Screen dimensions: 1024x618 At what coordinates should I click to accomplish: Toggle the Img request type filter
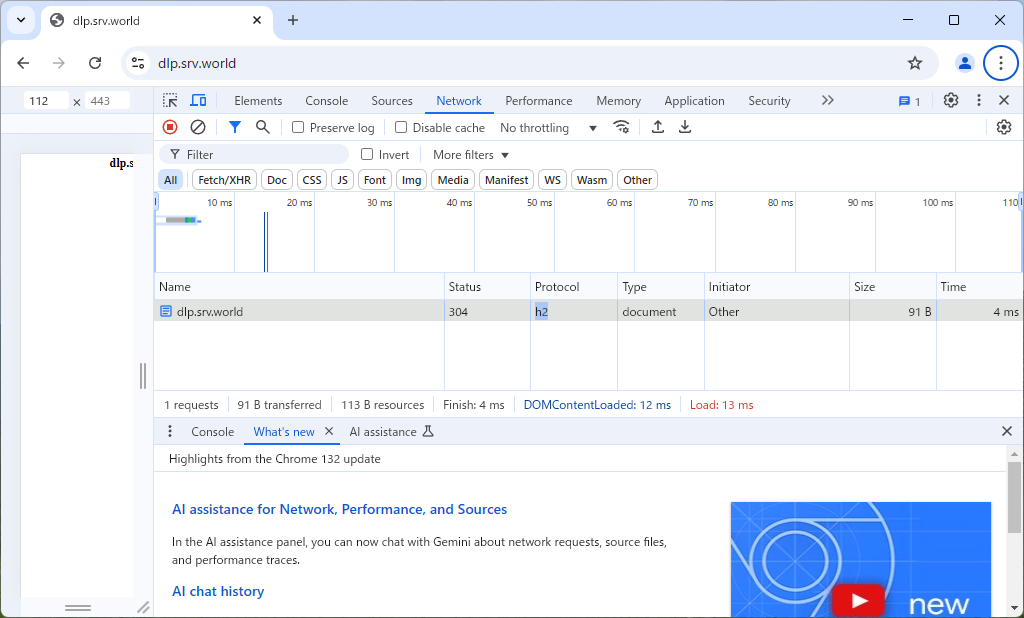[x=411, y=180]
